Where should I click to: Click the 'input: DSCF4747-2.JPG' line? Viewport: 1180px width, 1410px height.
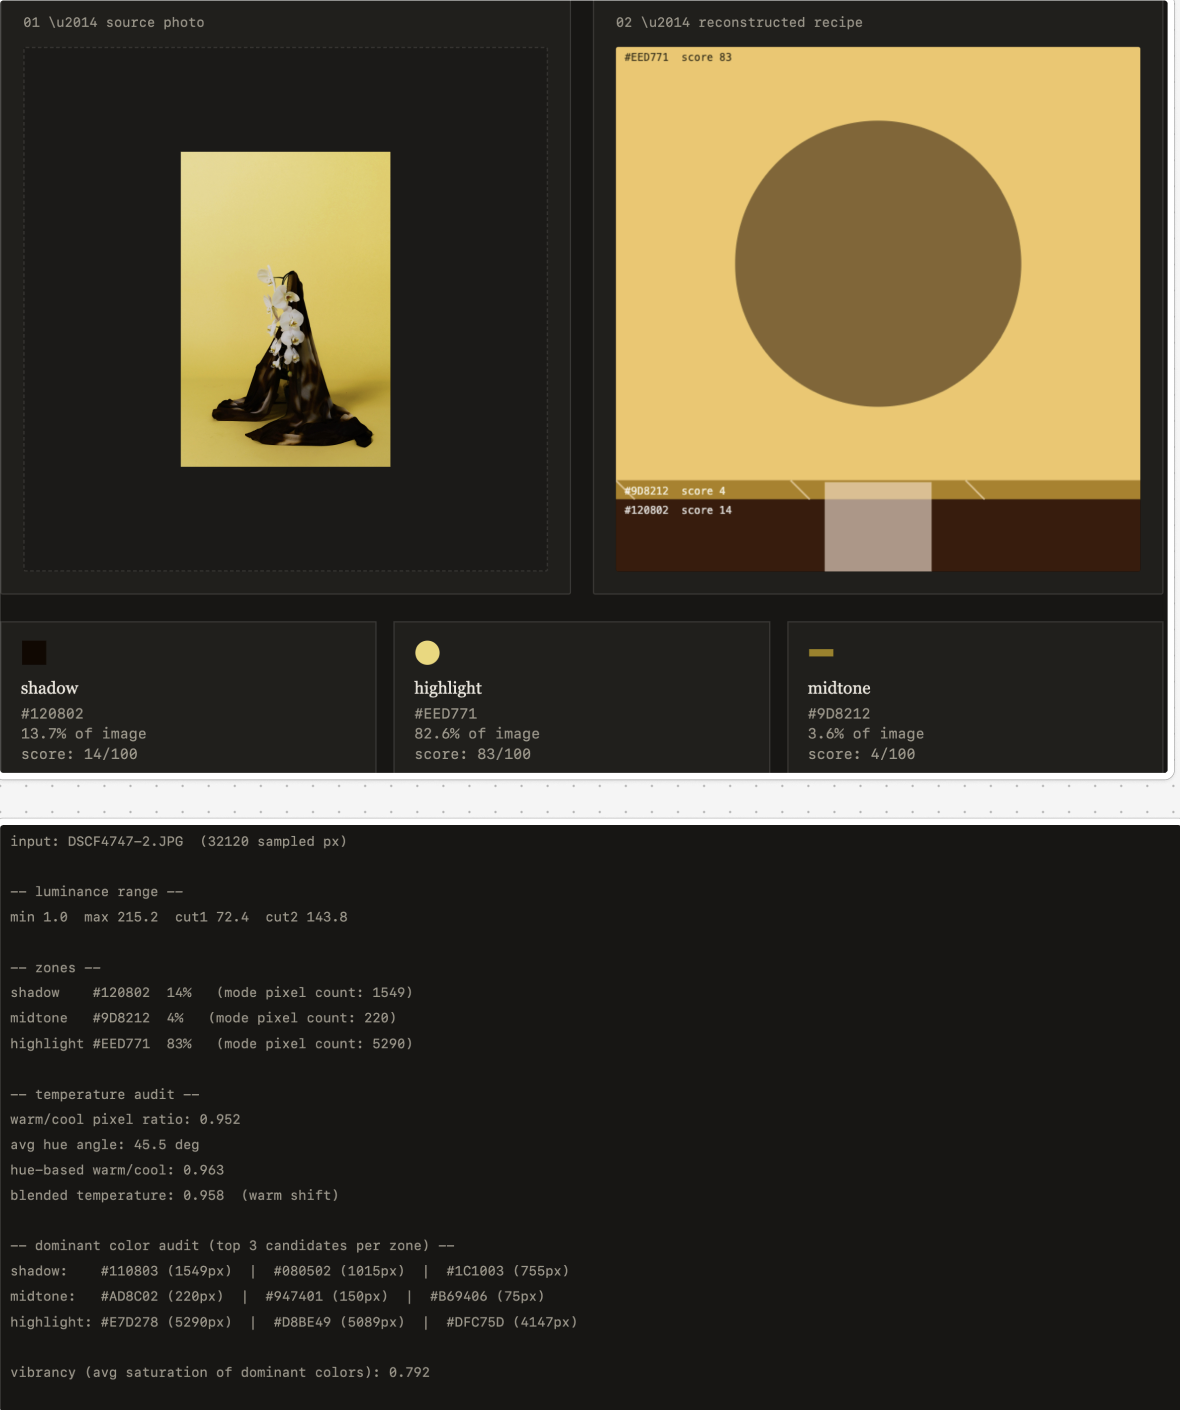click(179, 841)
